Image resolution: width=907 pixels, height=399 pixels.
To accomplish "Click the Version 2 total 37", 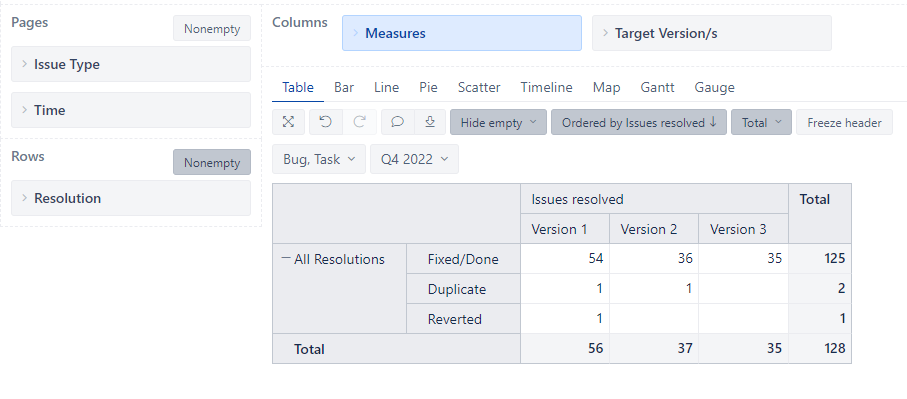I will [x=654, y=349].
